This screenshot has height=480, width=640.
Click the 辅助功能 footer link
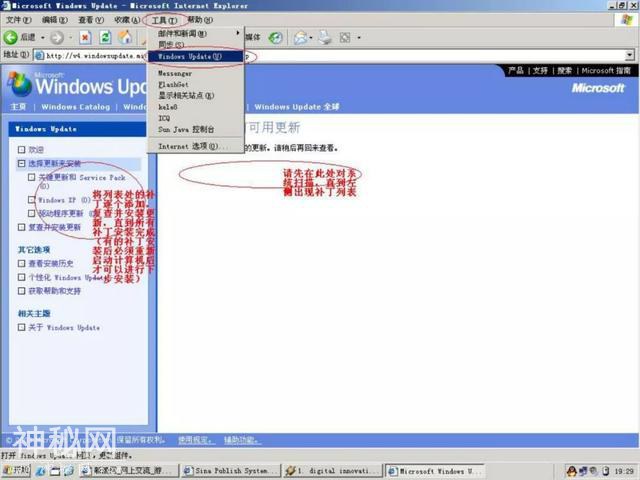[x=241, y=440]
